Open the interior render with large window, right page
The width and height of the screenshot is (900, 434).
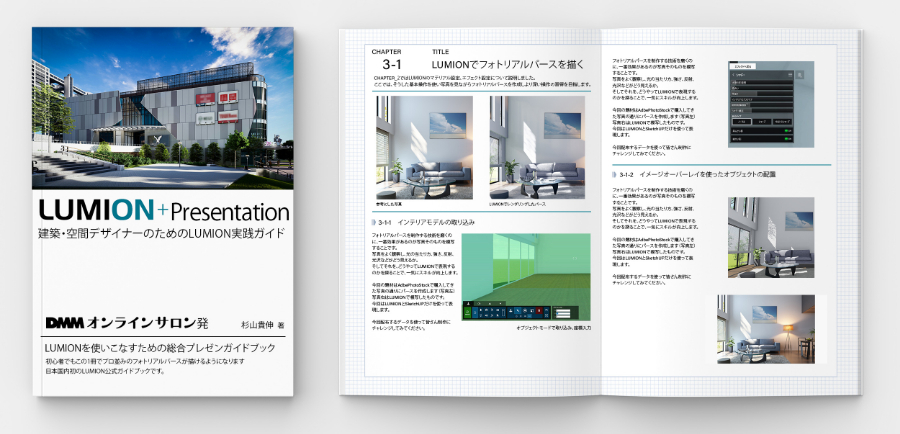tap(771, 238)
